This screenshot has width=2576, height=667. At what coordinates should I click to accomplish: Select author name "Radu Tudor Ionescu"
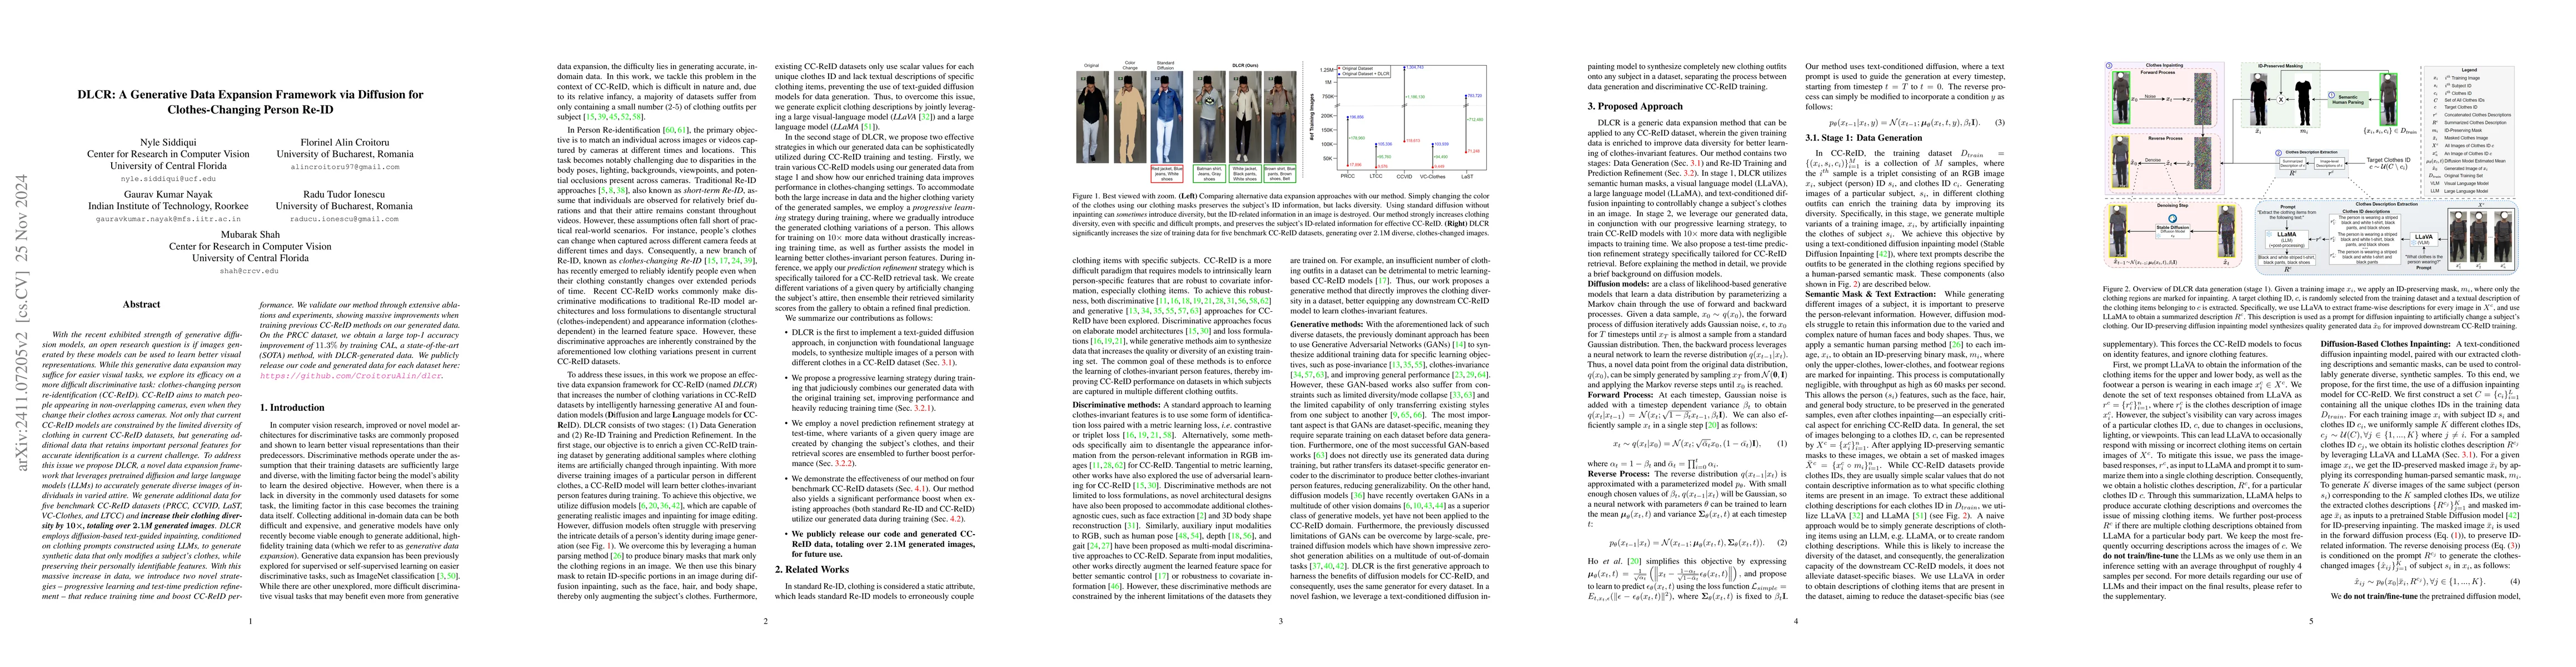tap(344, 195)
